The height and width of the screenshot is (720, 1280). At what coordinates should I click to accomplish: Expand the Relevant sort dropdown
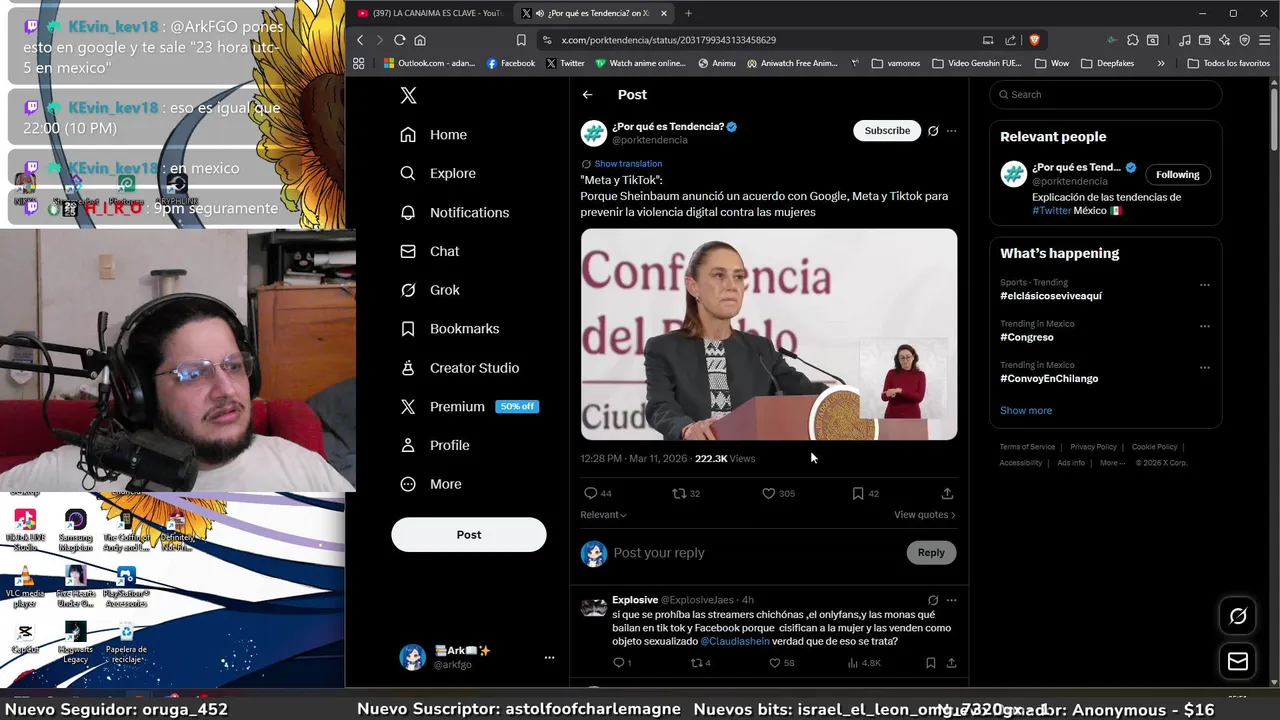pos(603,515)
